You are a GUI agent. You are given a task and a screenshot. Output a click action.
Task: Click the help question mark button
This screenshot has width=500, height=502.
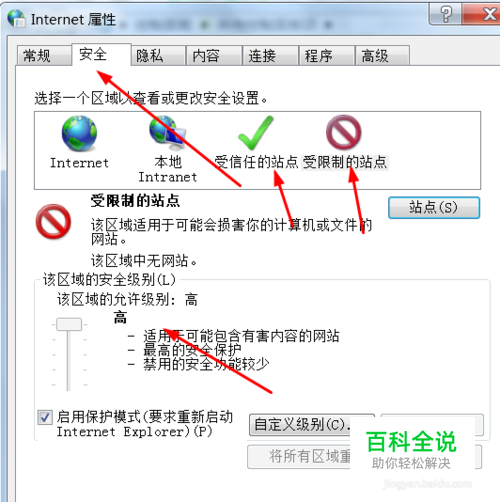tap(446, 14)
